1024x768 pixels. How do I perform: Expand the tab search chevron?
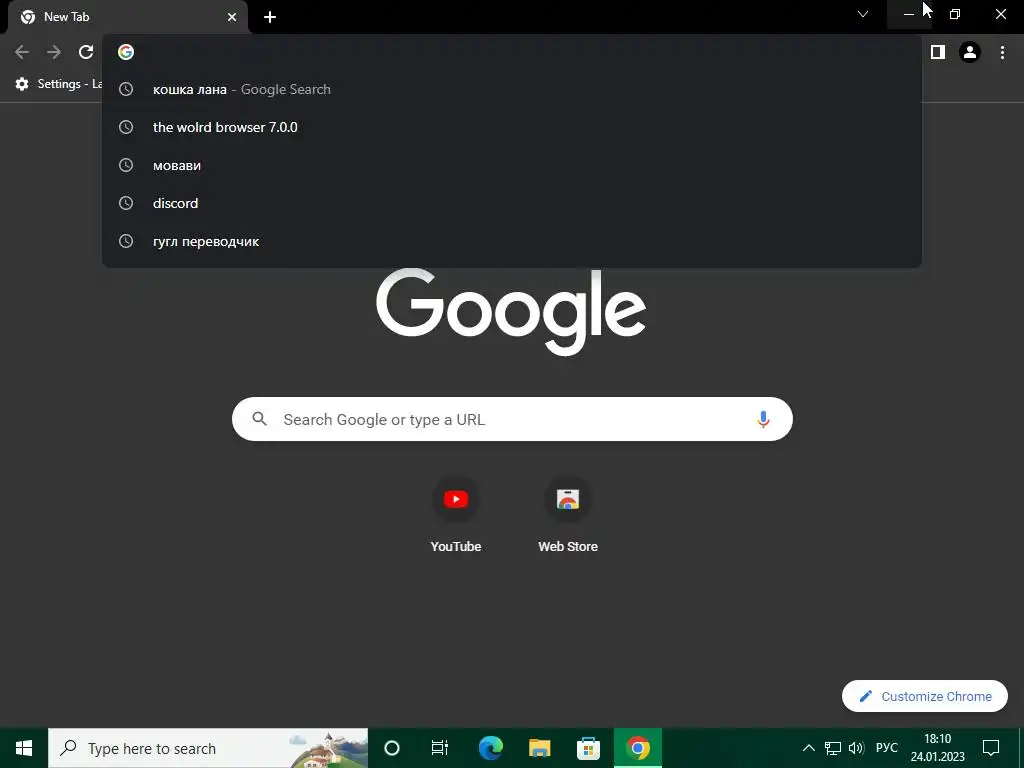point(863,14)
